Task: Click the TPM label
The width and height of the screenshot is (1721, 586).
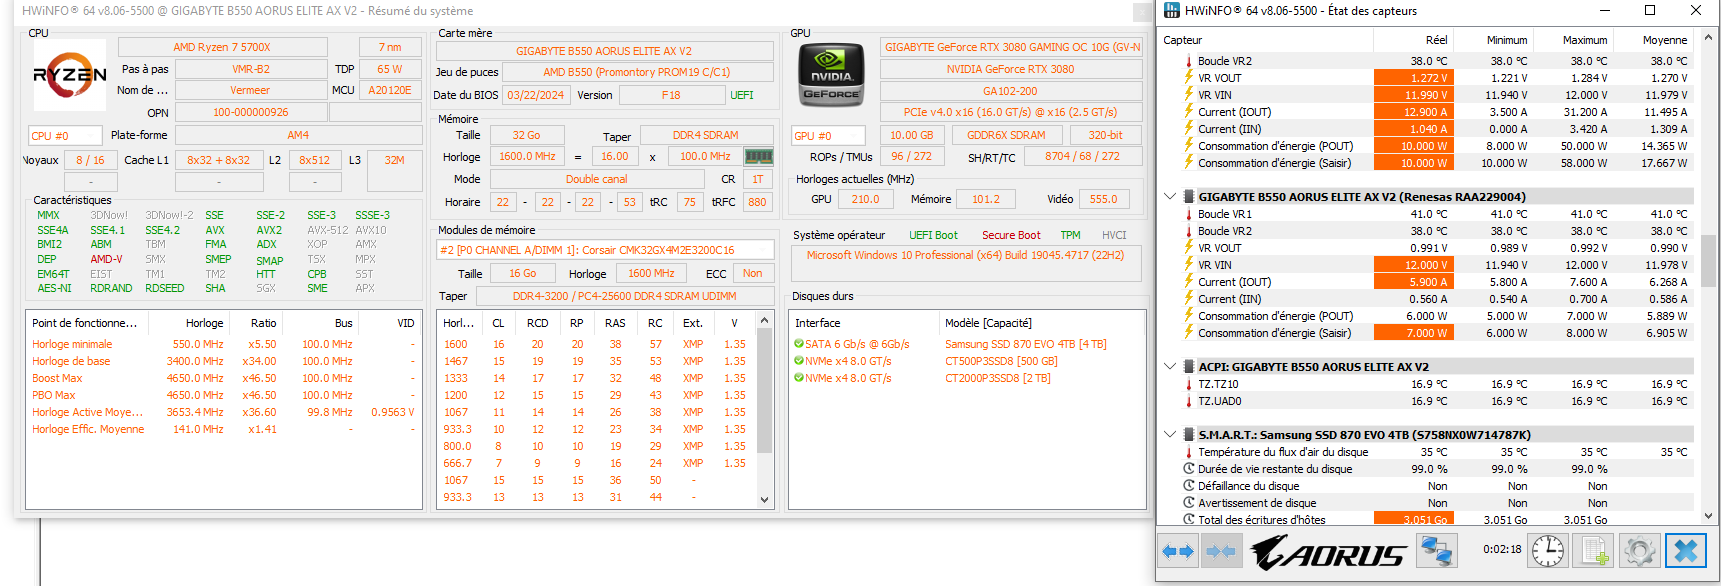Action: pyautogui.click(x=1070, y=235)
